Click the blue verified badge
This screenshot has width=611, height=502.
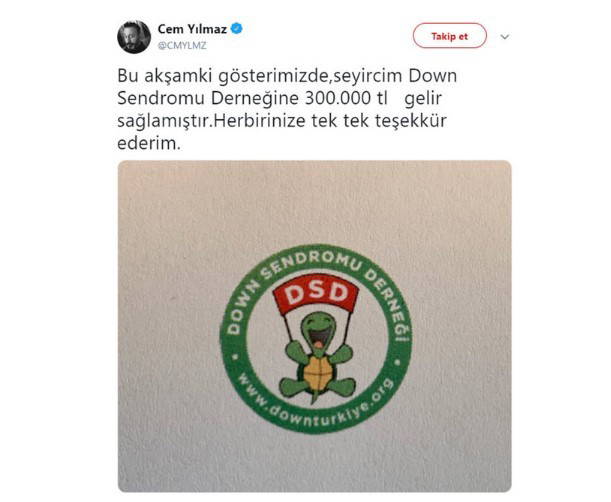[x=237, y=28]
